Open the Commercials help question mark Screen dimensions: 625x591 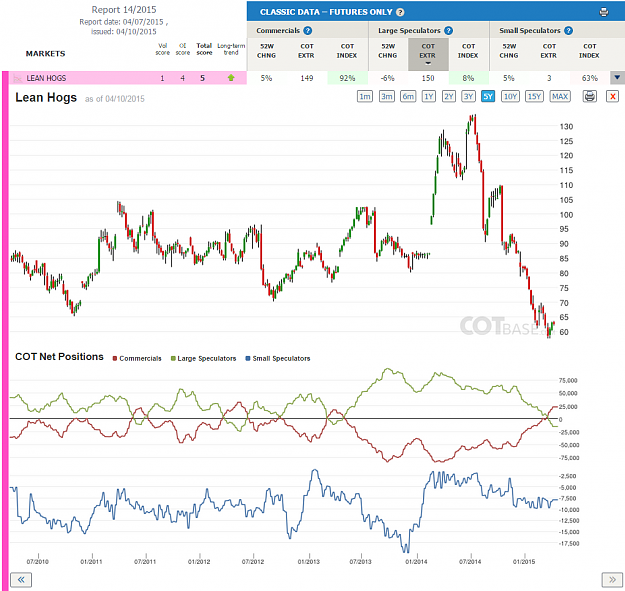pos(307,31)
